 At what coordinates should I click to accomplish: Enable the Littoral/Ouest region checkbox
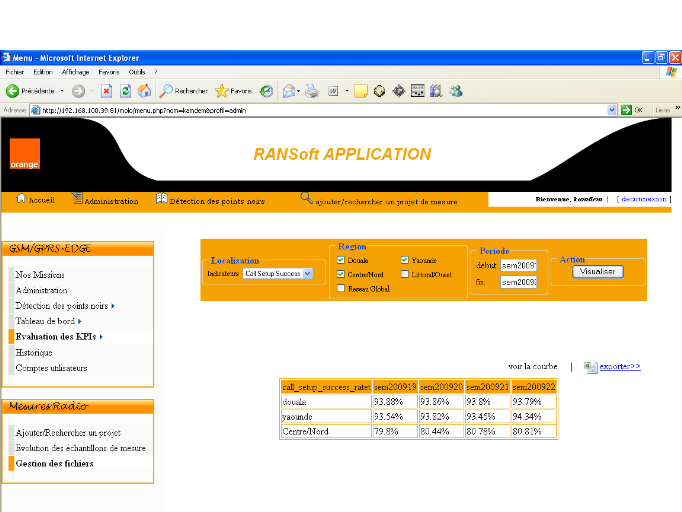(404, 274)
